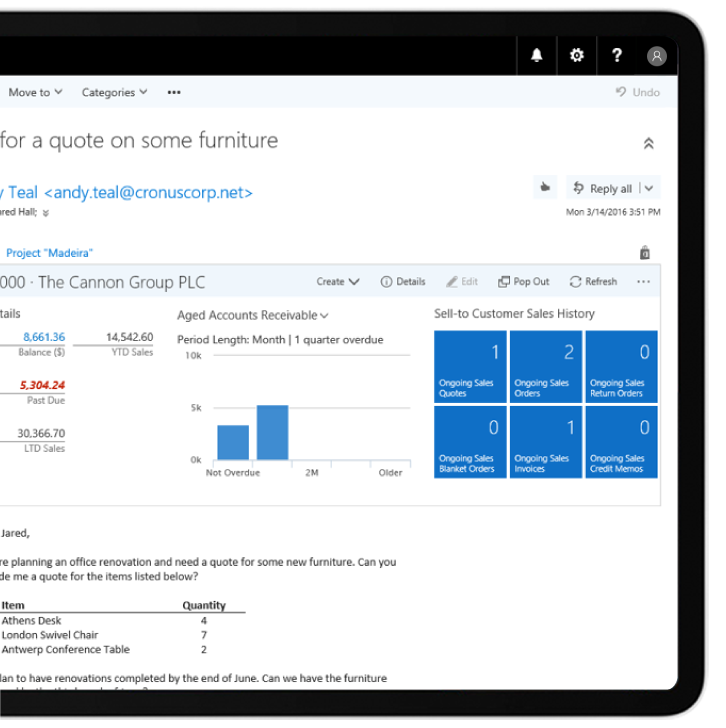Open more actions ellipsis in mail toolbar
Image resolution: width=726 pixels, height=728 pixels.
[174, 92]
